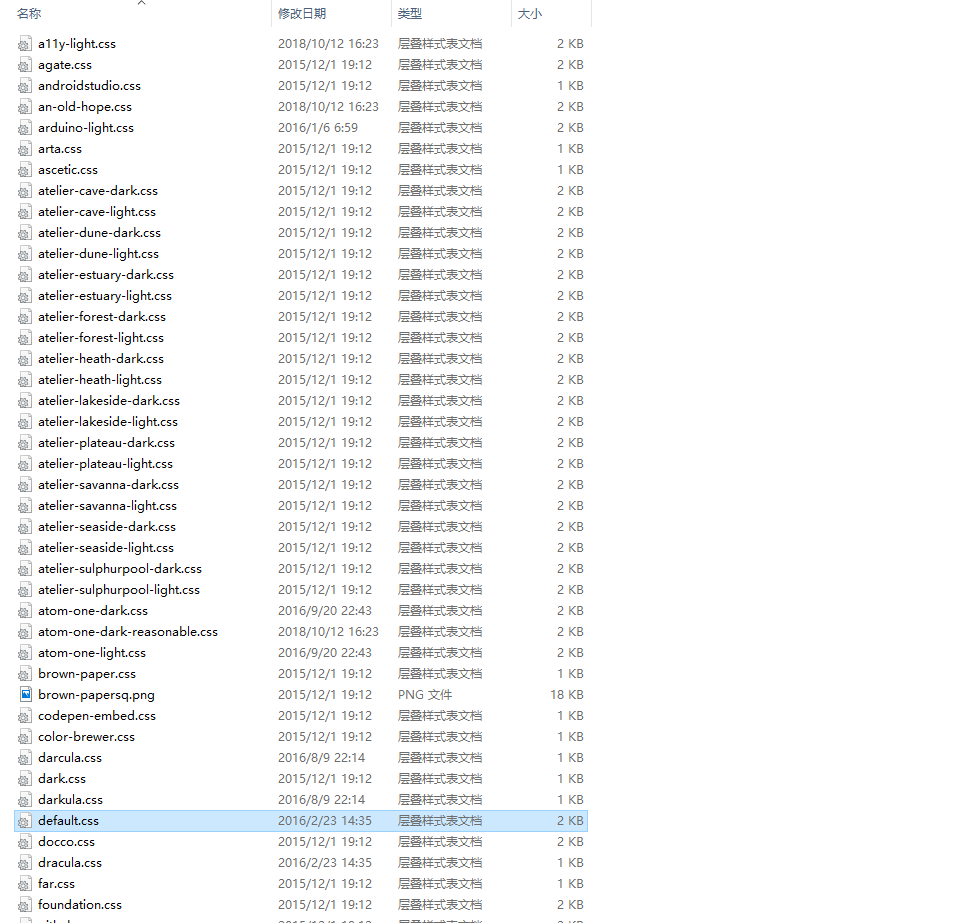Viewport: 977px width, 923px height.
Task: Click the atom-one-dark.css file icon
Action: (25, 611)
